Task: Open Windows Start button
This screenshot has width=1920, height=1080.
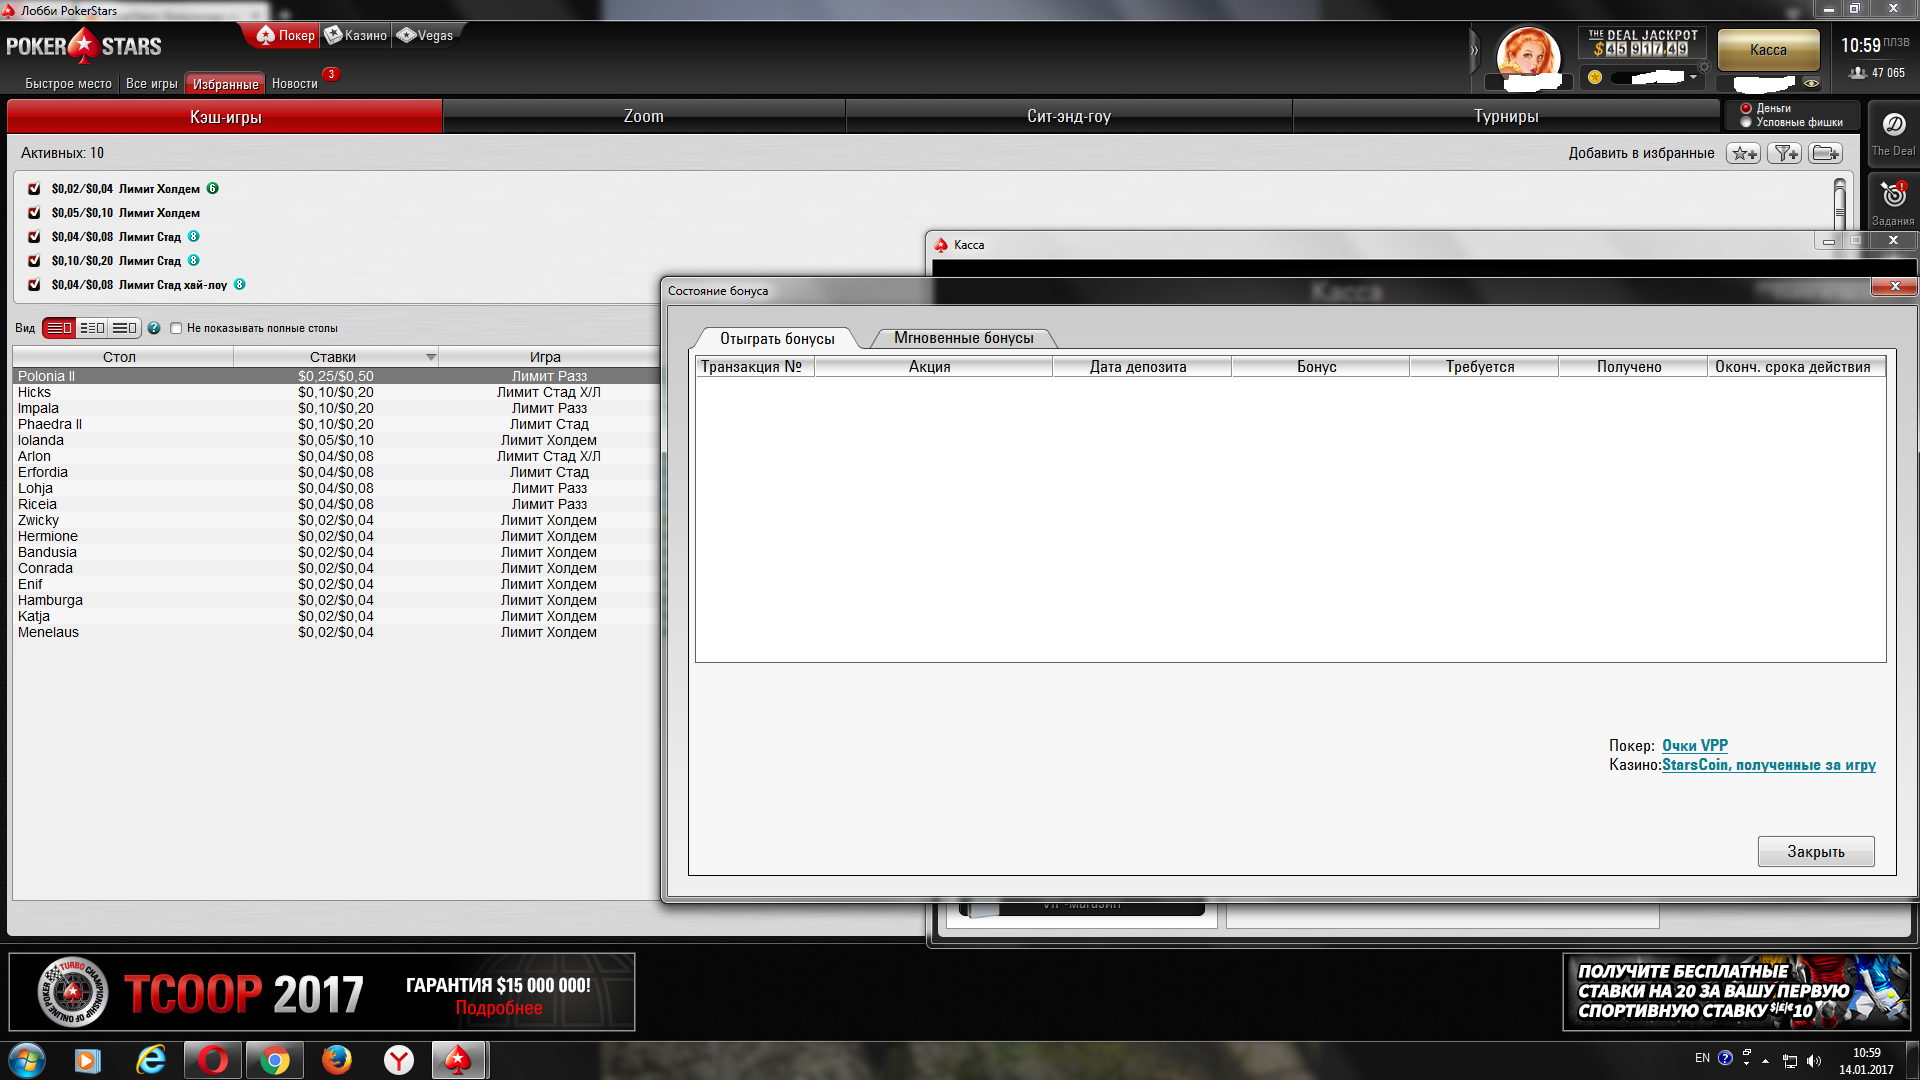Action: point(26,1060)
